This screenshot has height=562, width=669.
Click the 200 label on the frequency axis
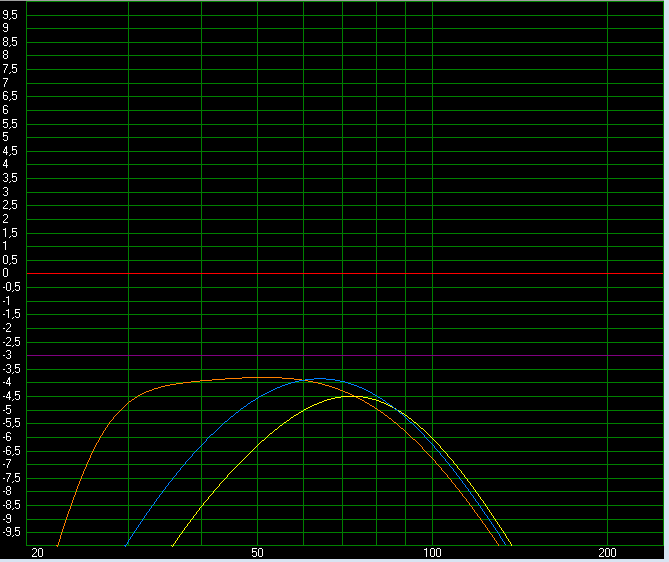(x=607, y=553)
